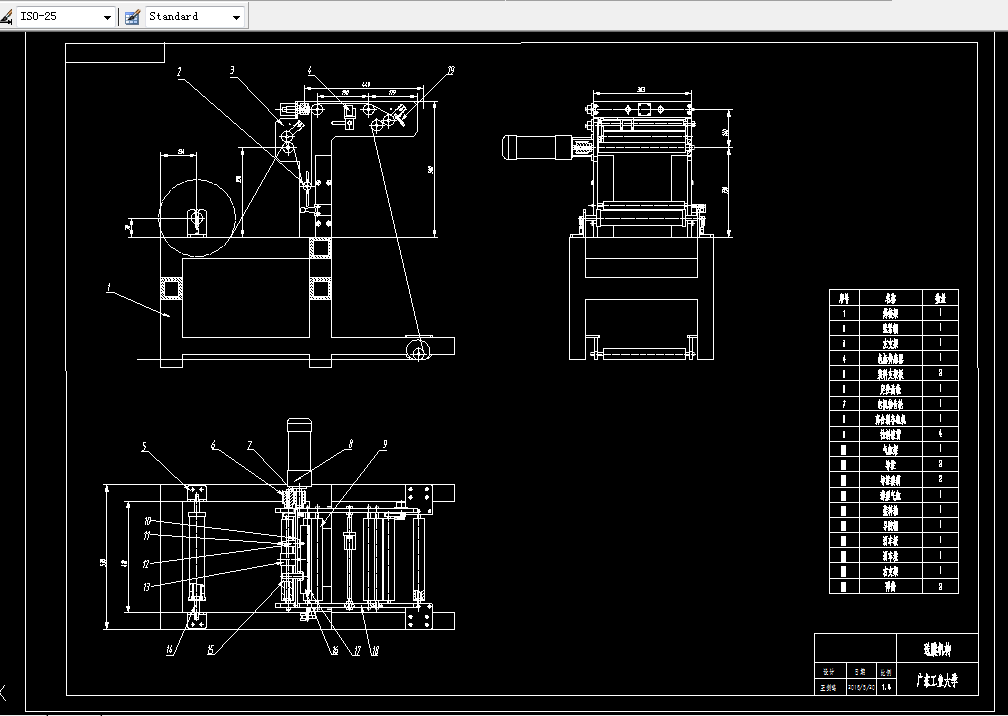Select callout number 1 pointing to machine frame
This screenshot has width=1008, height=716.
click(109, 287)
